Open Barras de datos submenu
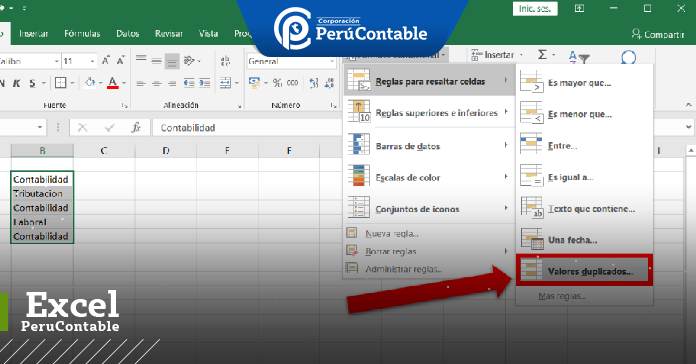This screenshot has height=364, width=696. 429,146
